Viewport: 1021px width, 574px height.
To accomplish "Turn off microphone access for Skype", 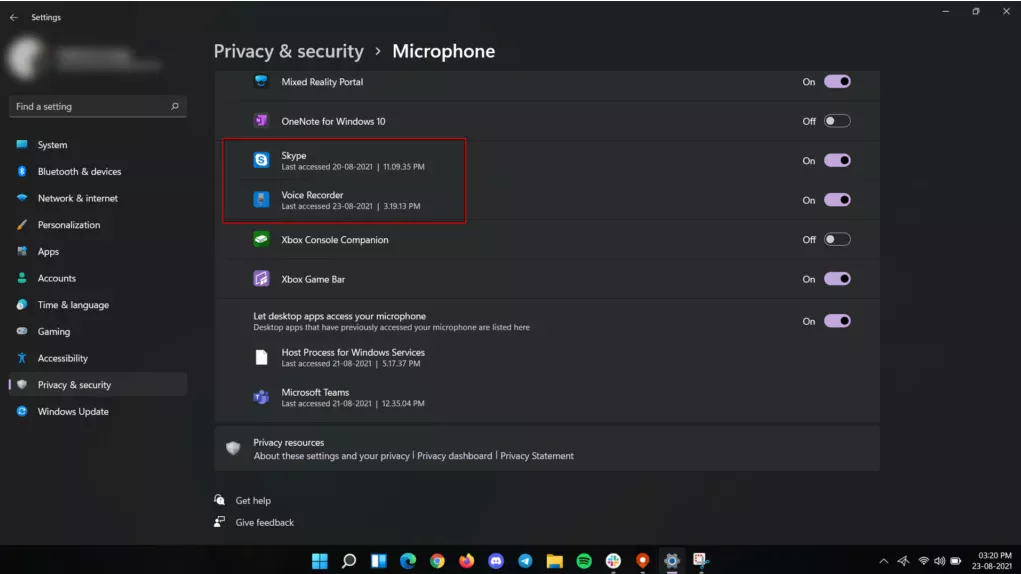I will tap(837, 160).
